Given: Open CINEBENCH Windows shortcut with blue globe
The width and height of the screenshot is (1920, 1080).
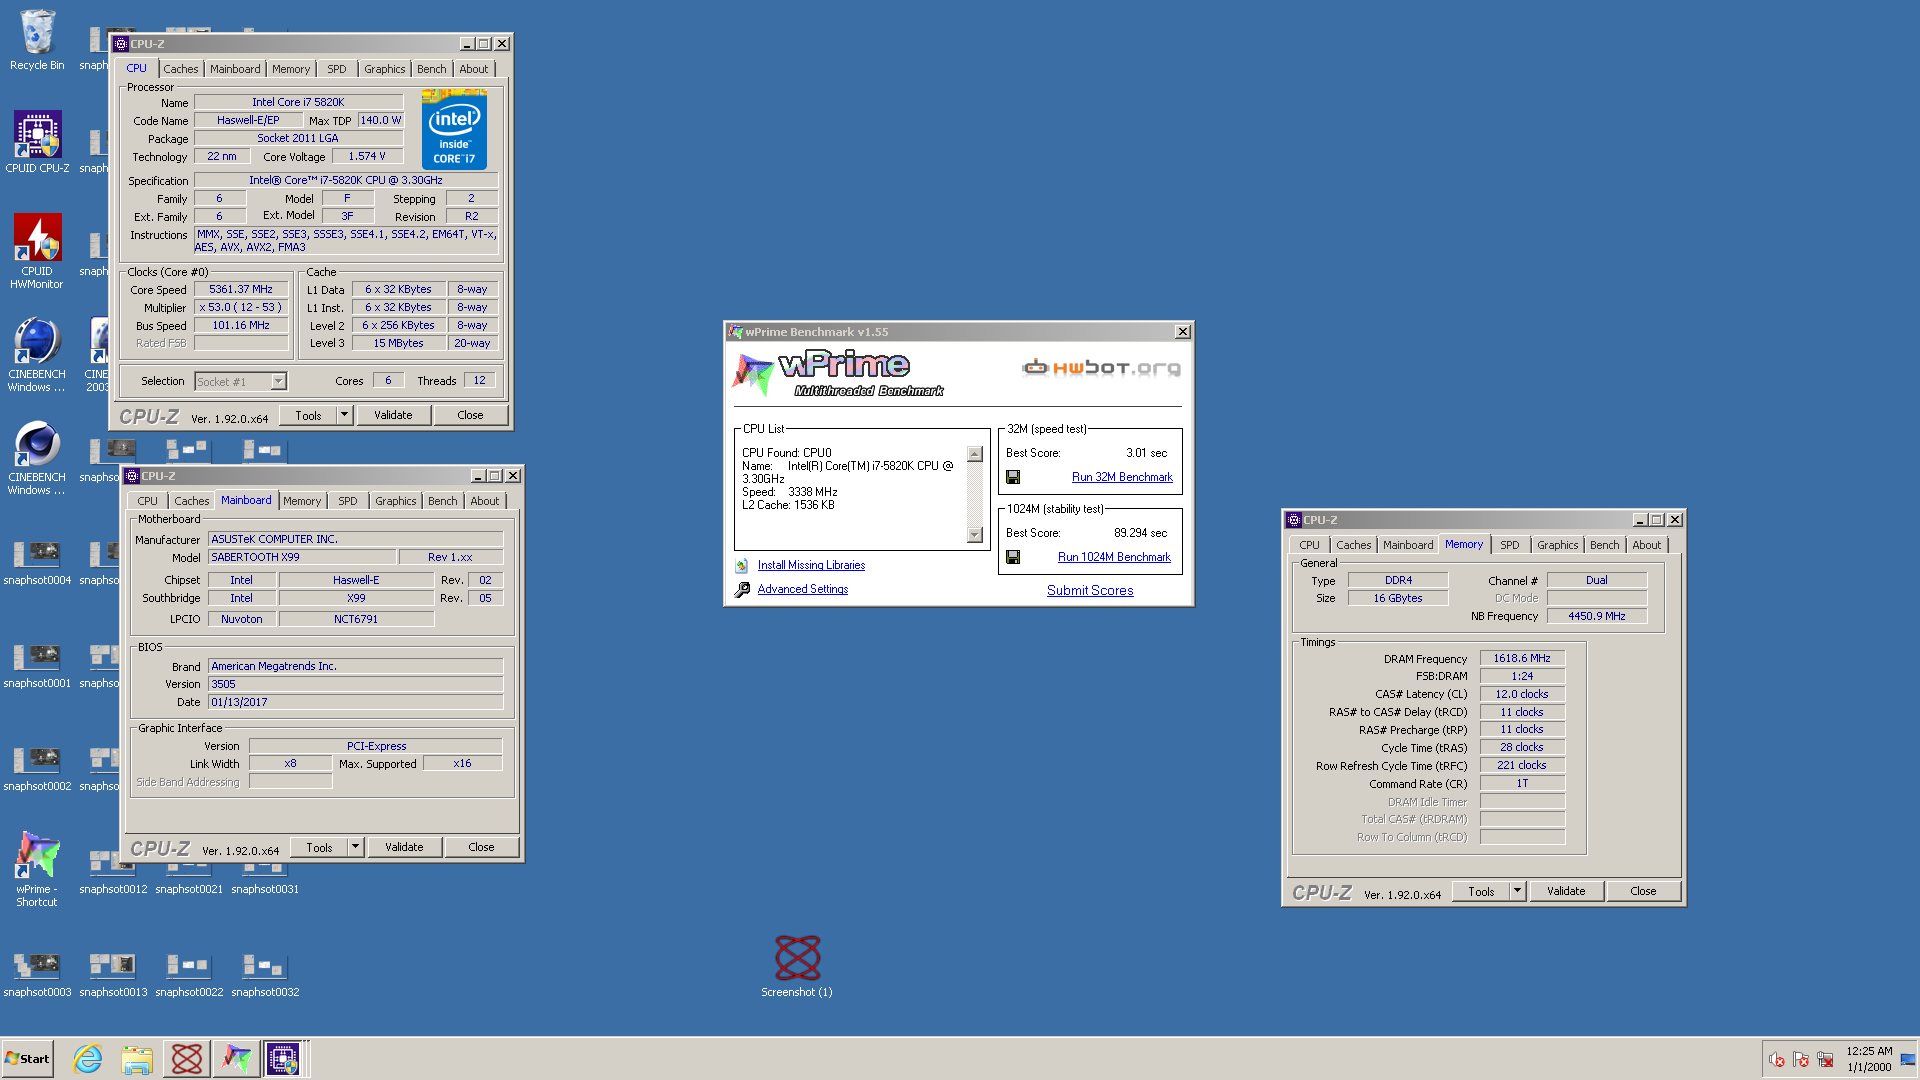Looking at the screenshot, I should click(37, 355).
